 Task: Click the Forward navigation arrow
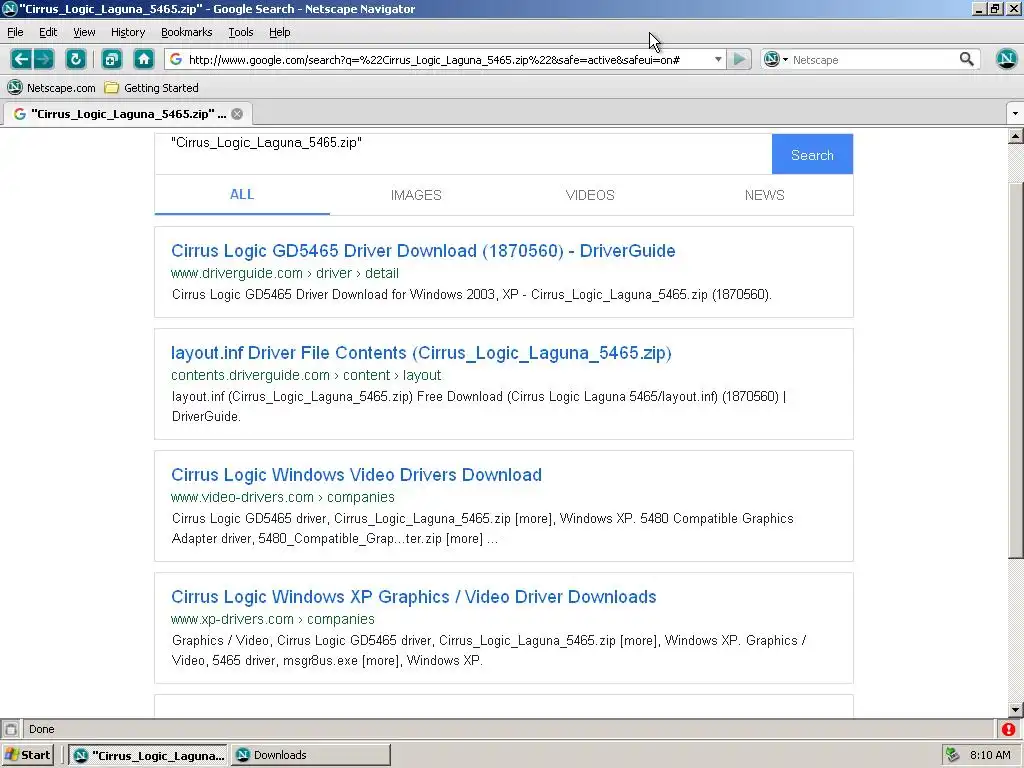tap(44, 59)
